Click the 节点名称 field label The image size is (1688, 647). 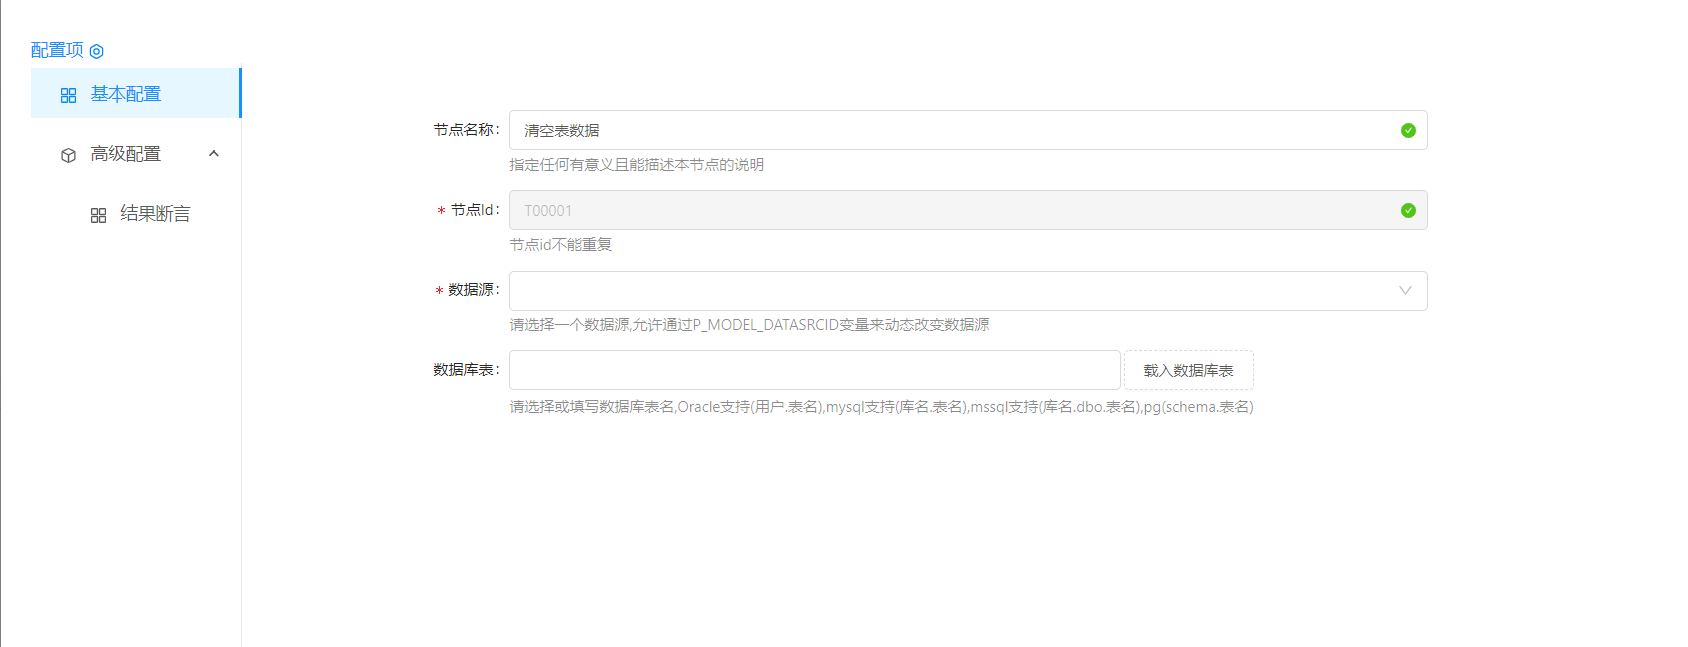(465, 130)
